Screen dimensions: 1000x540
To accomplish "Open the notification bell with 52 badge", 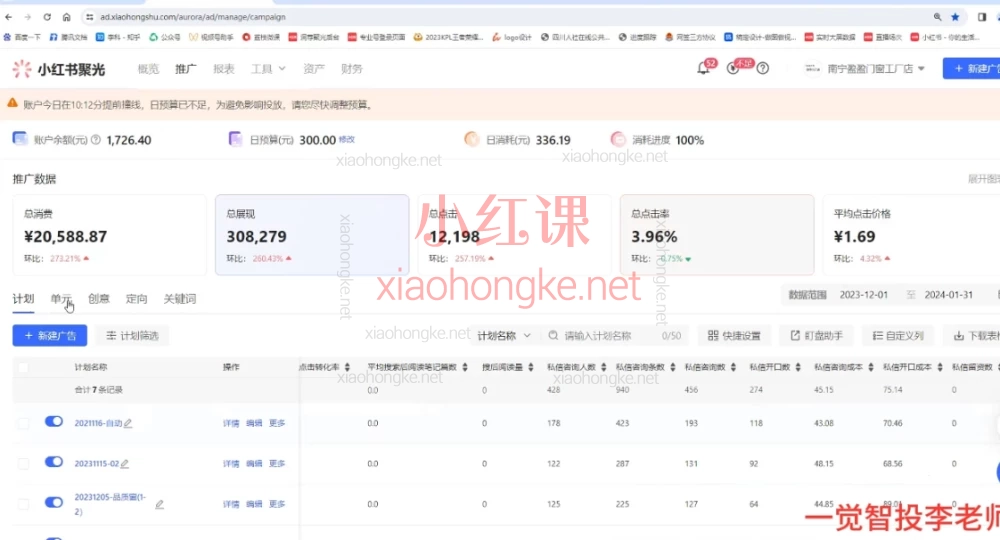I will pyautogui.click(x=703, y=68).
